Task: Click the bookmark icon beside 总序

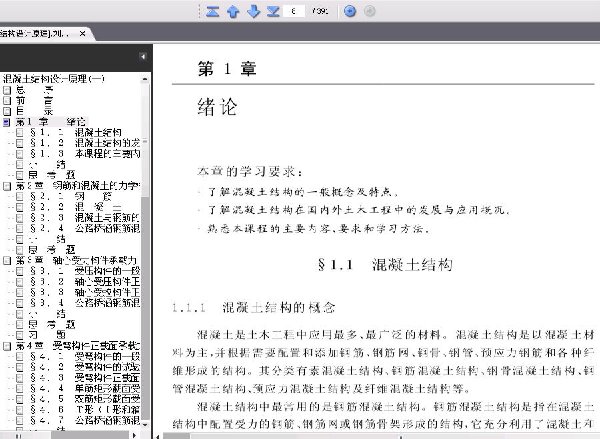Action: [x=7, y=90]
